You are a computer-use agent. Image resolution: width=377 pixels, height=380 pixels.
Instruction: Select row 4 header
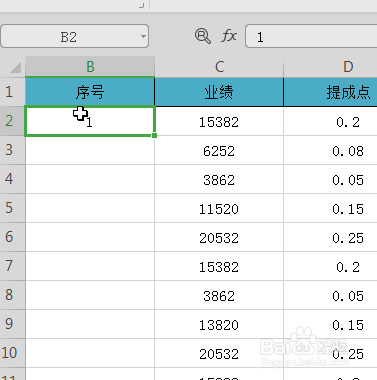[12, 179]
